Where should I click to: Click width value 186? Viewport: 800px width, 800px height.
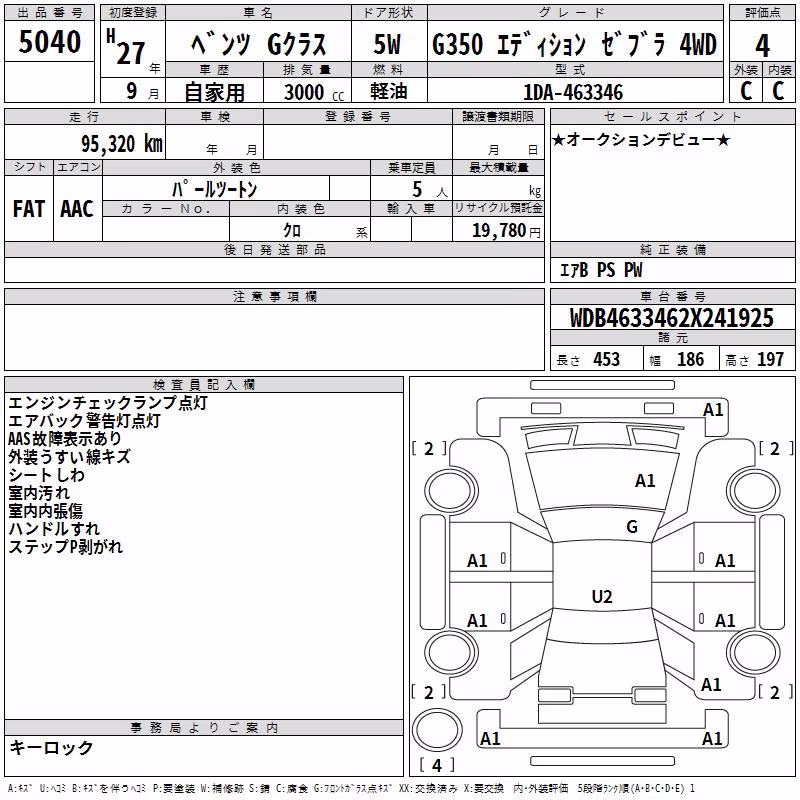click(x=690, y=359)
